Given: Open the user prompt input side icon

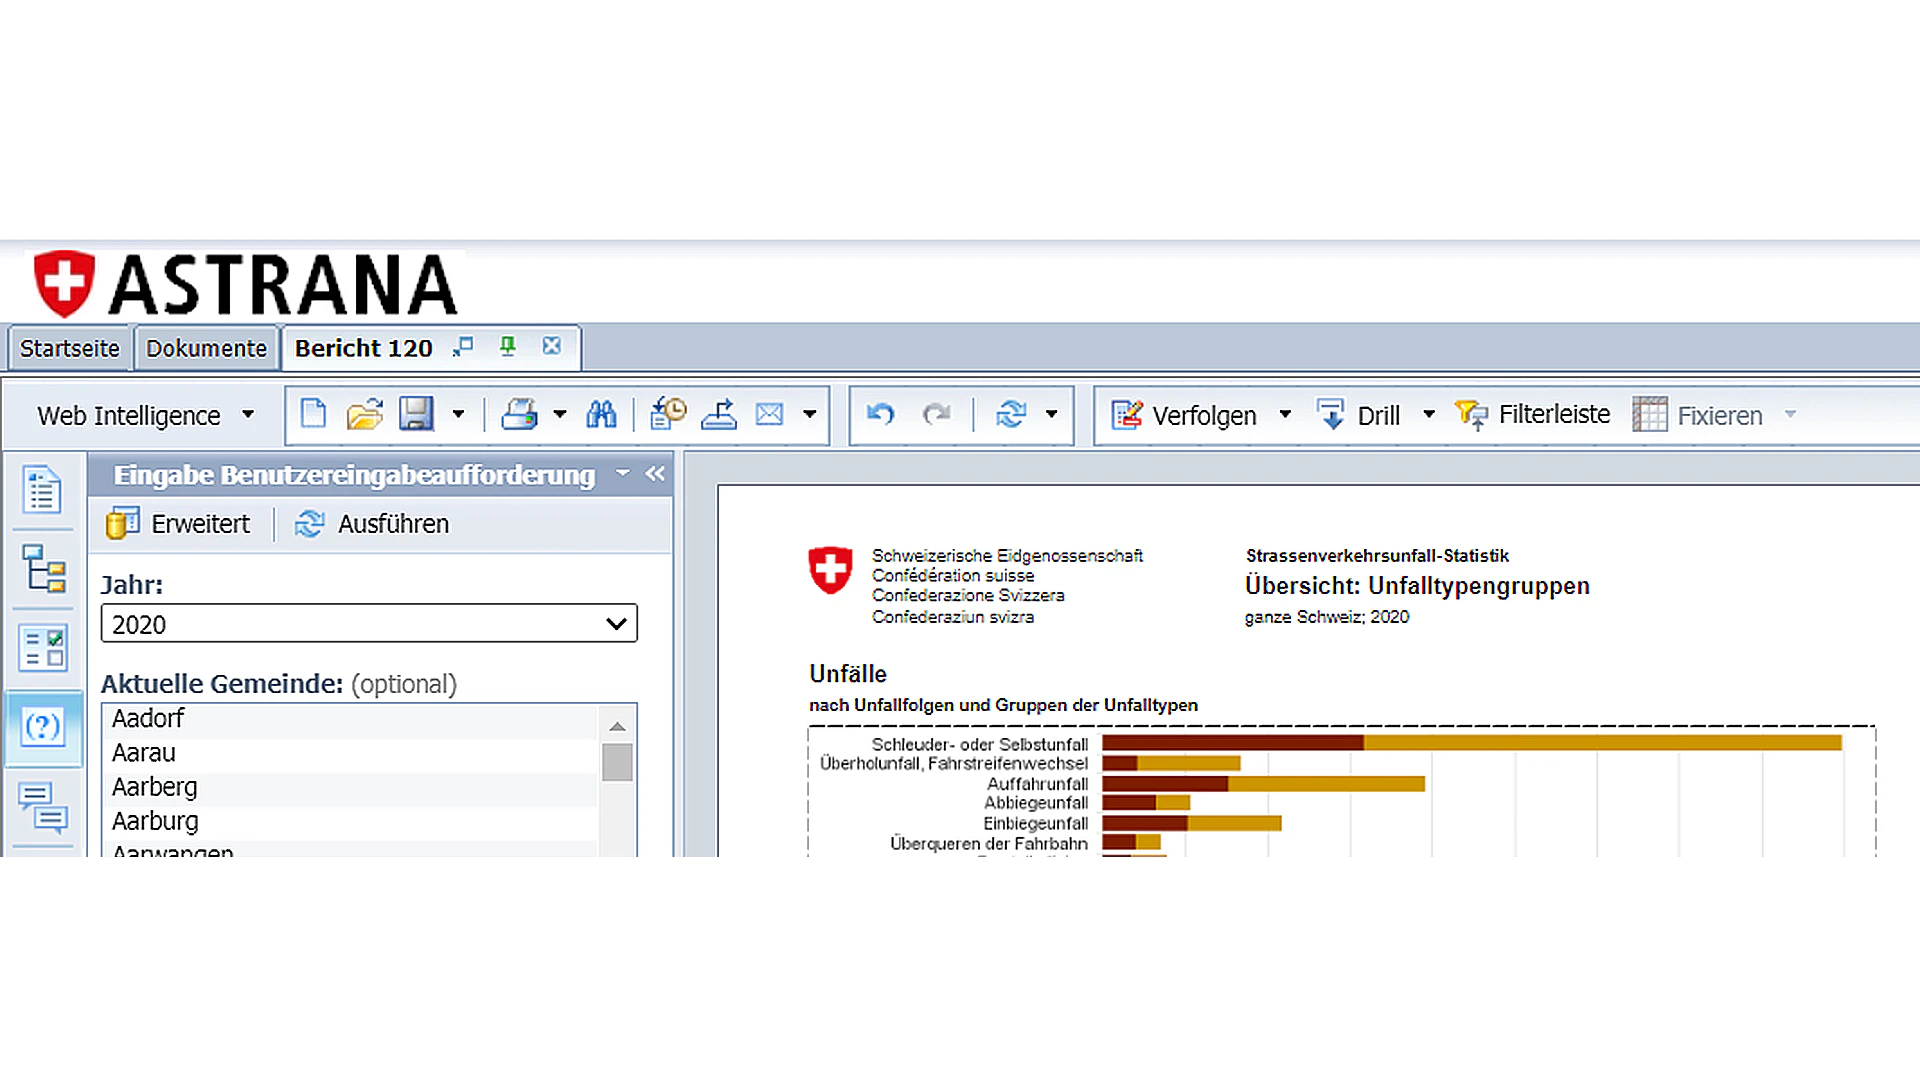Looking at the screenshot, I should pyautogui.click(x=43, y=727).
